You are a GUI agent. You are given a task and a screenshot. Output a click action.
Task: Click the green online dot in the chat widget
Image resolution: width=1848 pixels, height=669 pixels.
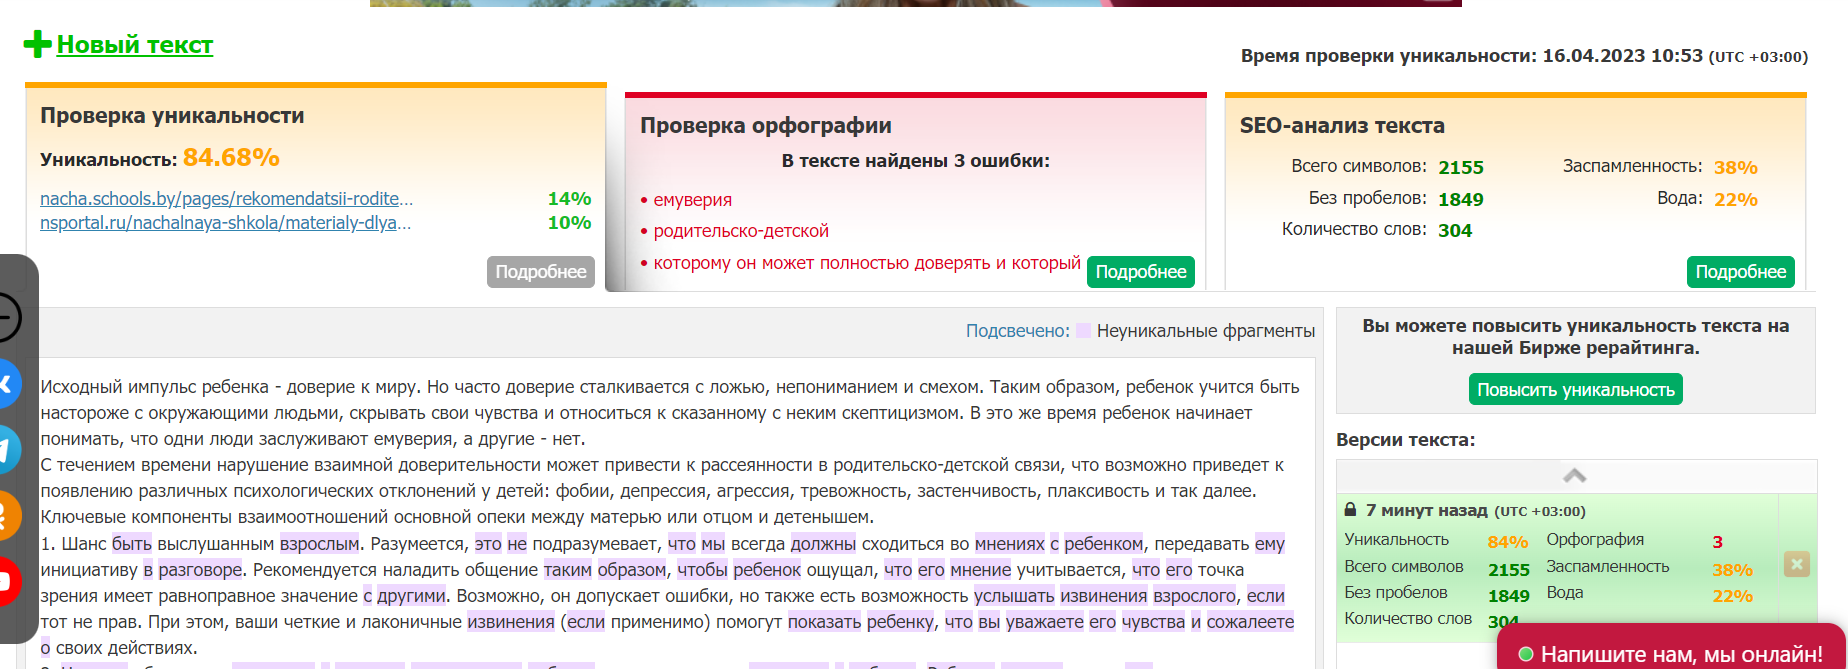1526,655
